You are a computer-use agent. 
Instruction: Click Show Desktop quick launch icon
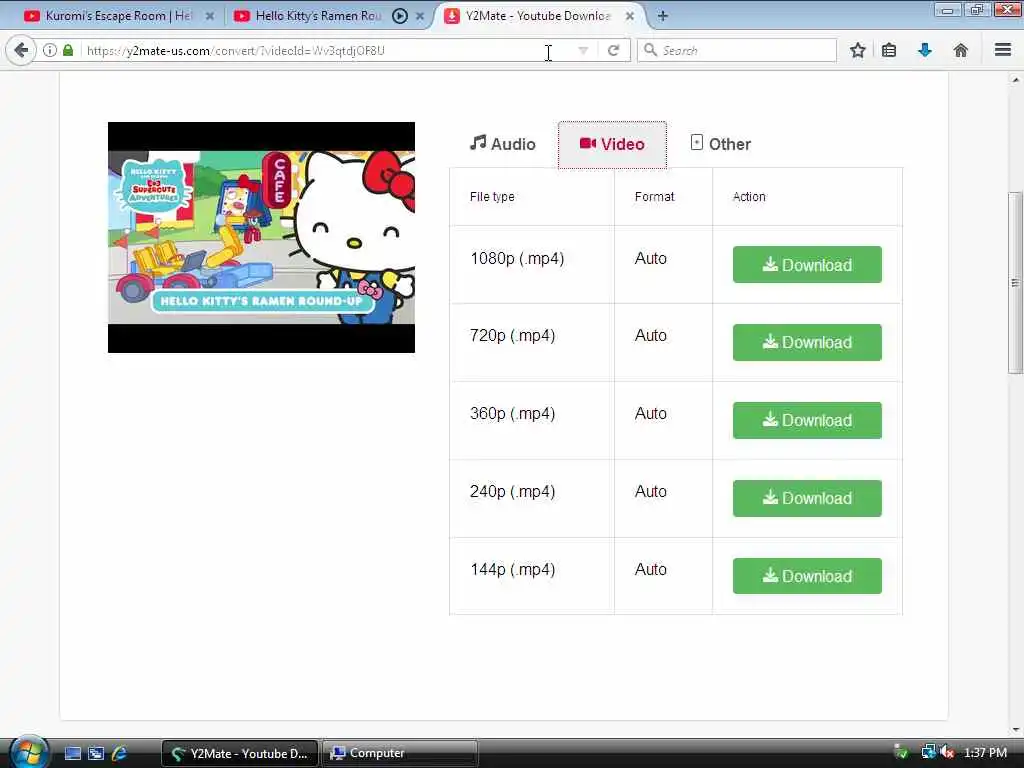73,753
